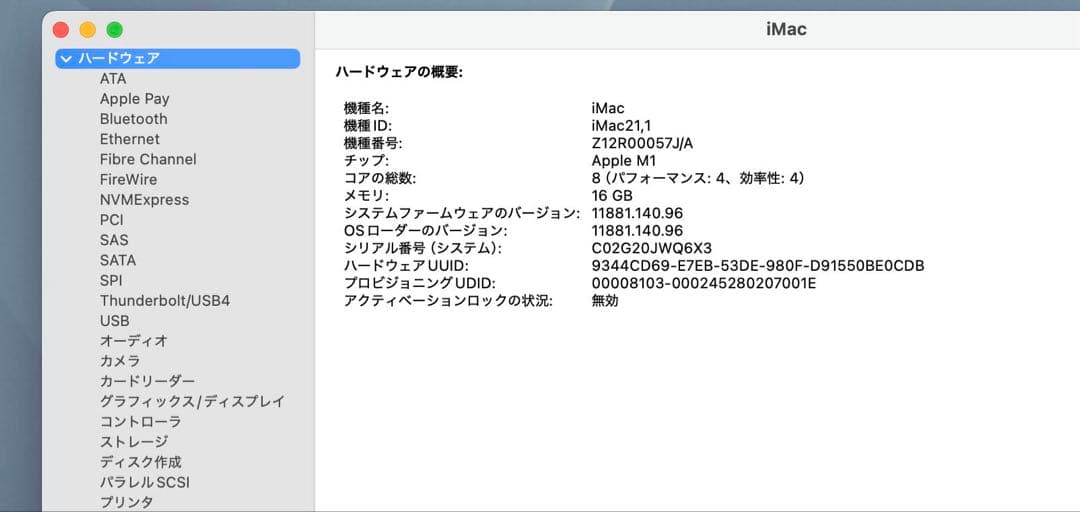Viewport: 1080px width, 512px height.
Task: Open コントローラ sidebar item
Action: pyautogui.click(x=141, y=421)
